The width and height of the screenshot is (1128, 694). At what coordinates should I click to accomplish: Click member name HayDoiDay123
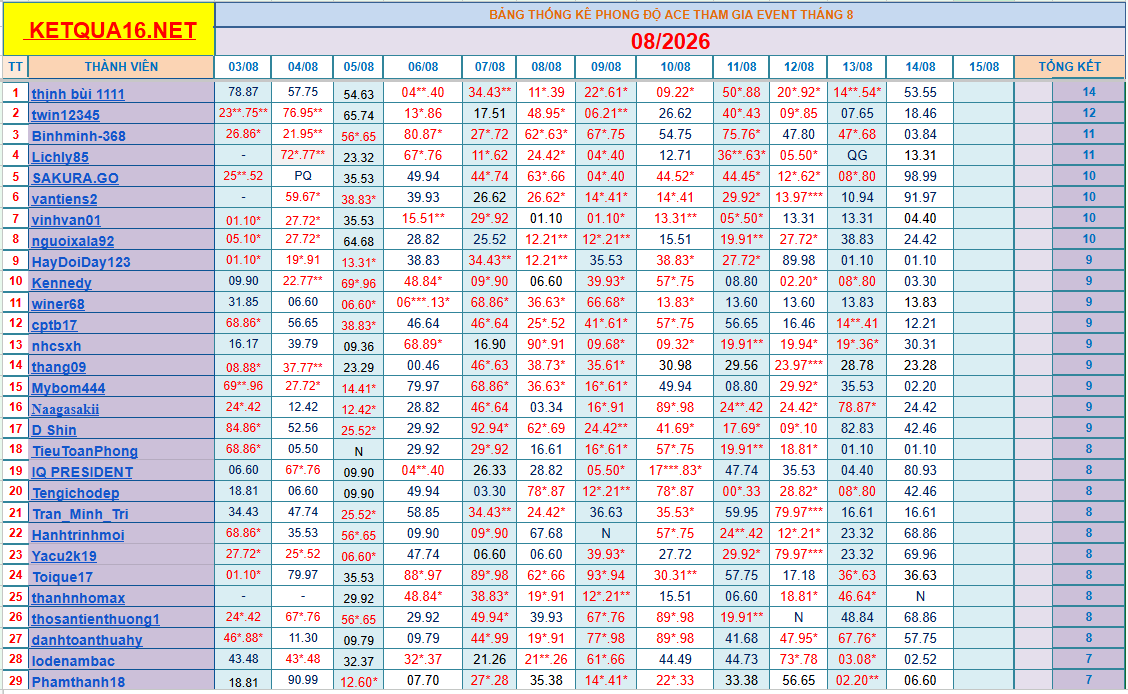click(x=81, y=262)
